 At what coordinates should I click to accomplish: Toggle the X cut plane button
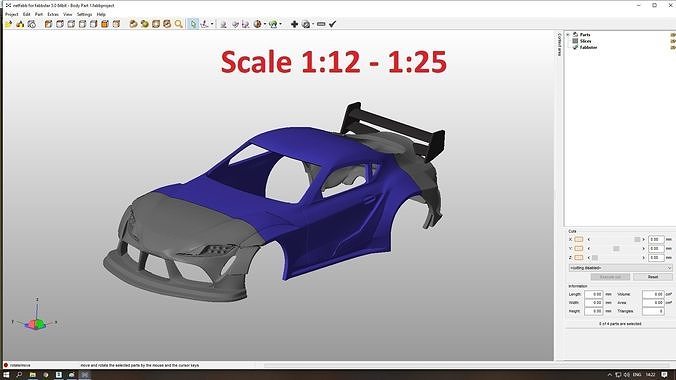(x=579, y=239)
